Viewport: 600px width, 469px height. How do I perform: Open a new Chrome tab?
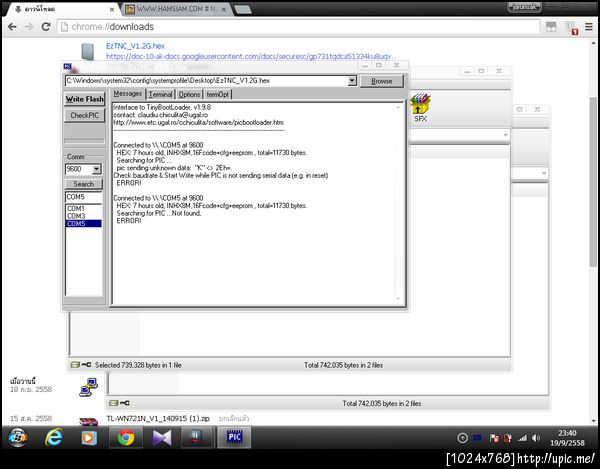coord(243,10)
